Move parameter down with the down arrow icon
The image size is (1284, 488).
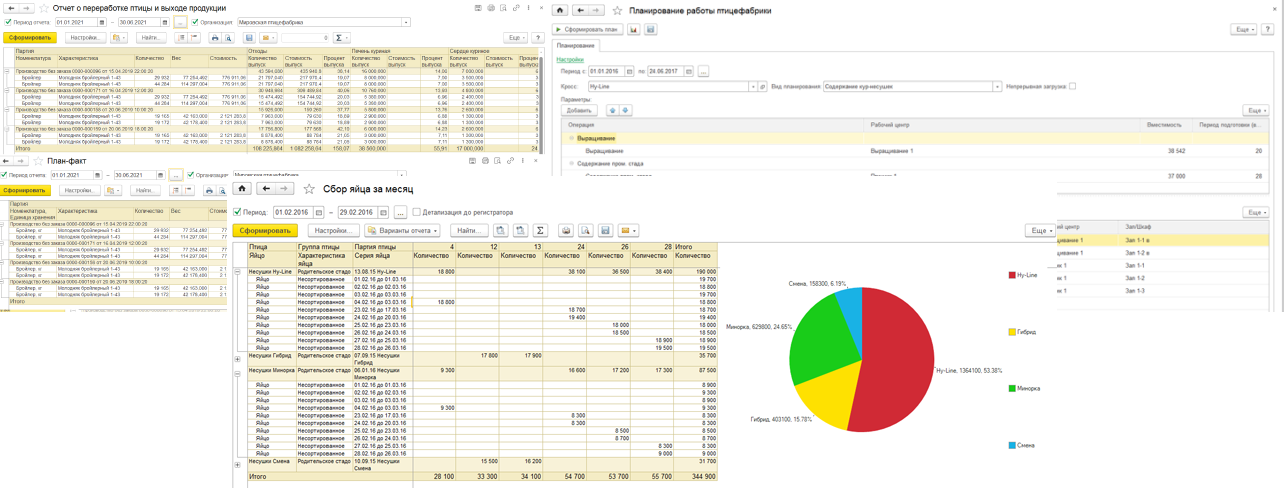[625, 111]
